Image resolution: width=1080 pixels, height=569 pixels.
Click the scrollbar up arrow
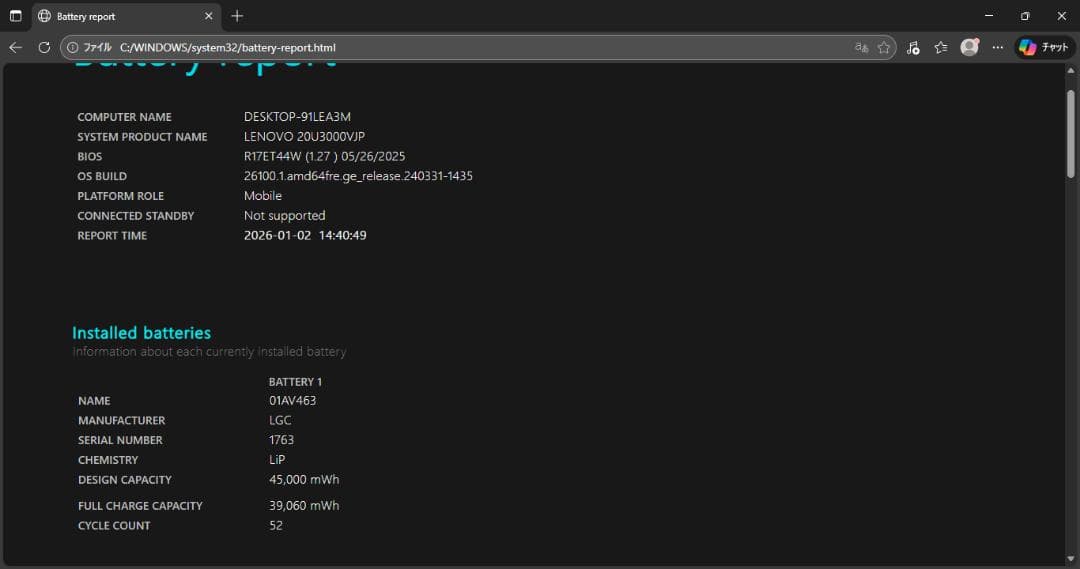pos(1070,70)
